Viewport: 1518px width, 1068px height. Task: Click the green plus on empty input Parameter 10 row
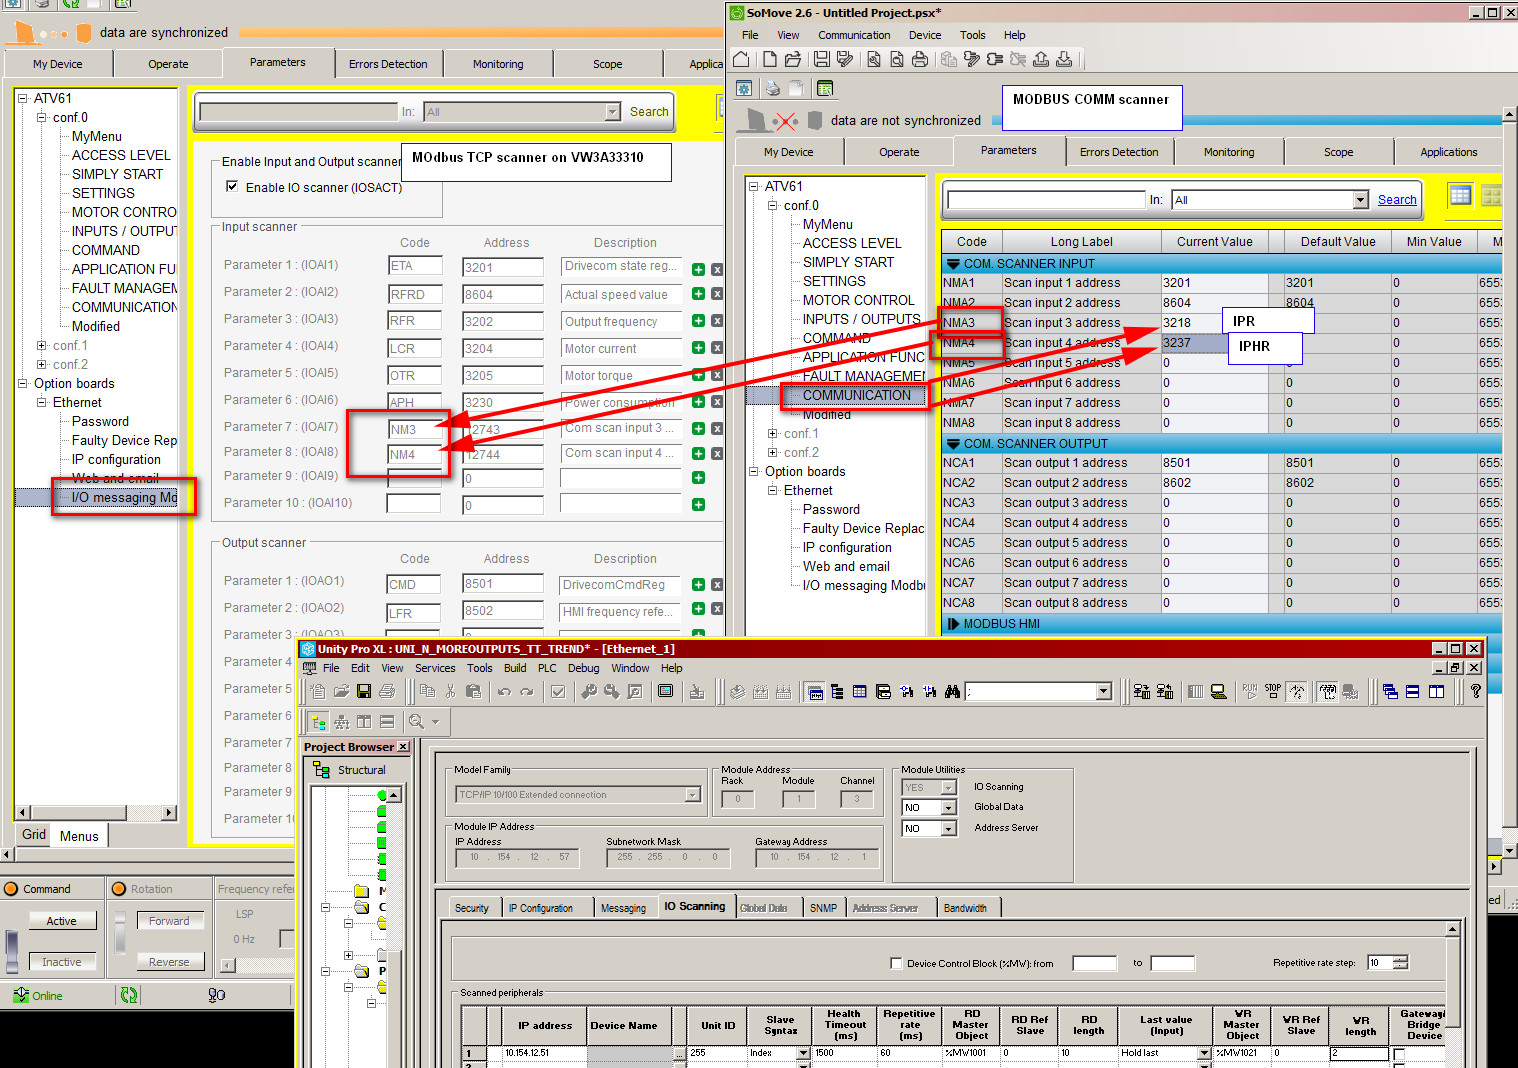click(698, 505)
